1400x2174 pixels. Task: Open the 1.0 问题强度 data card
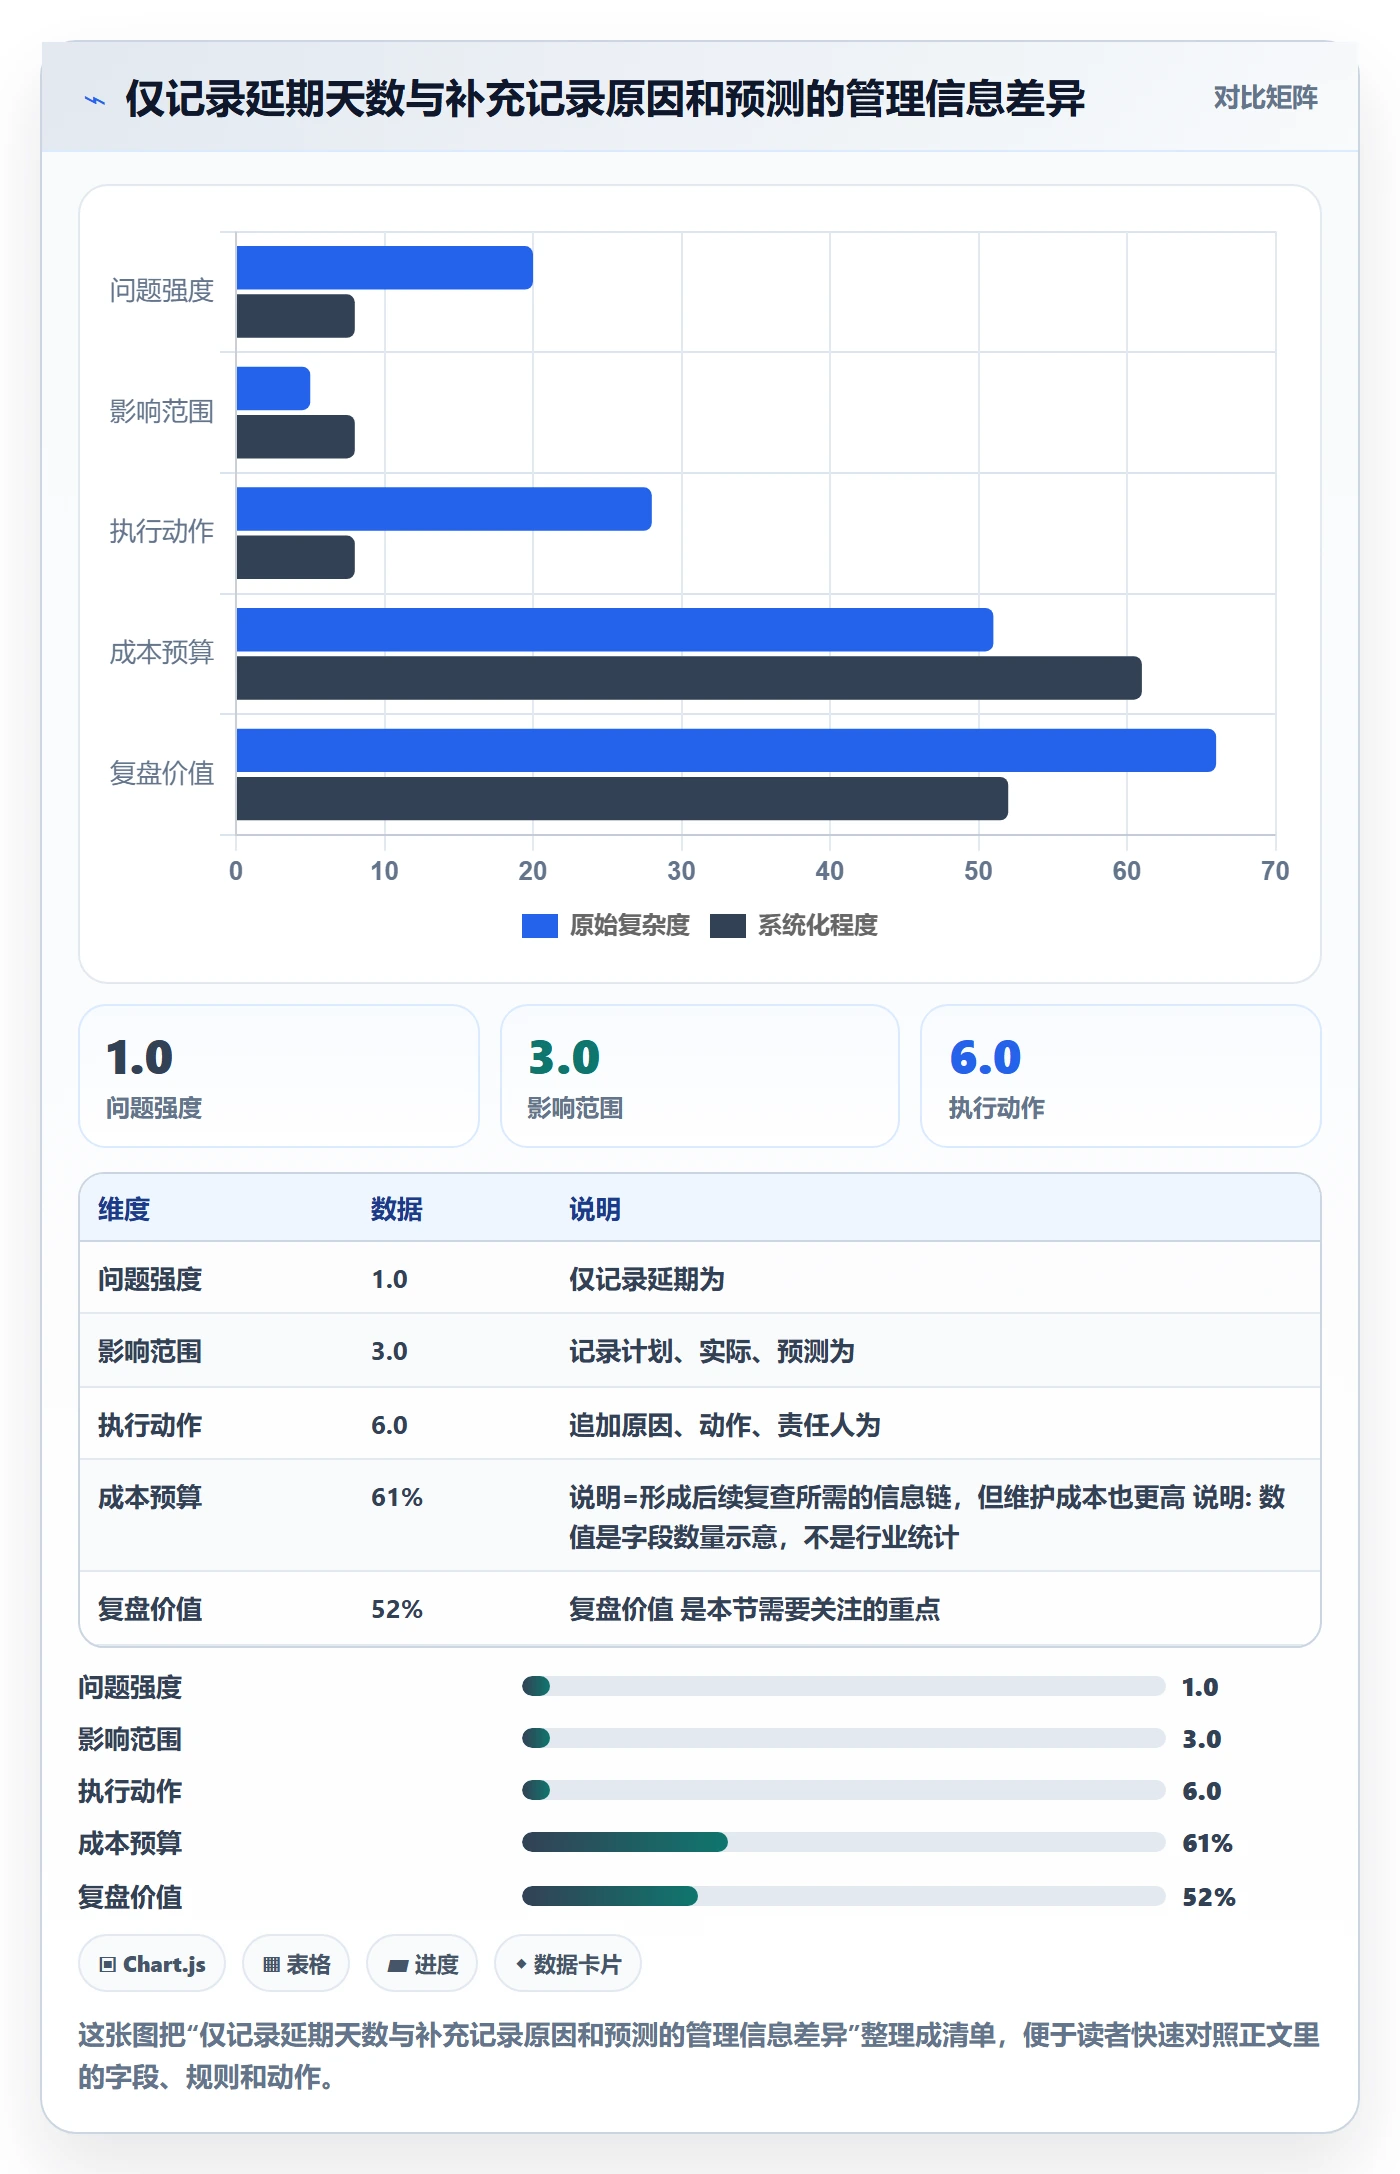279,1076
